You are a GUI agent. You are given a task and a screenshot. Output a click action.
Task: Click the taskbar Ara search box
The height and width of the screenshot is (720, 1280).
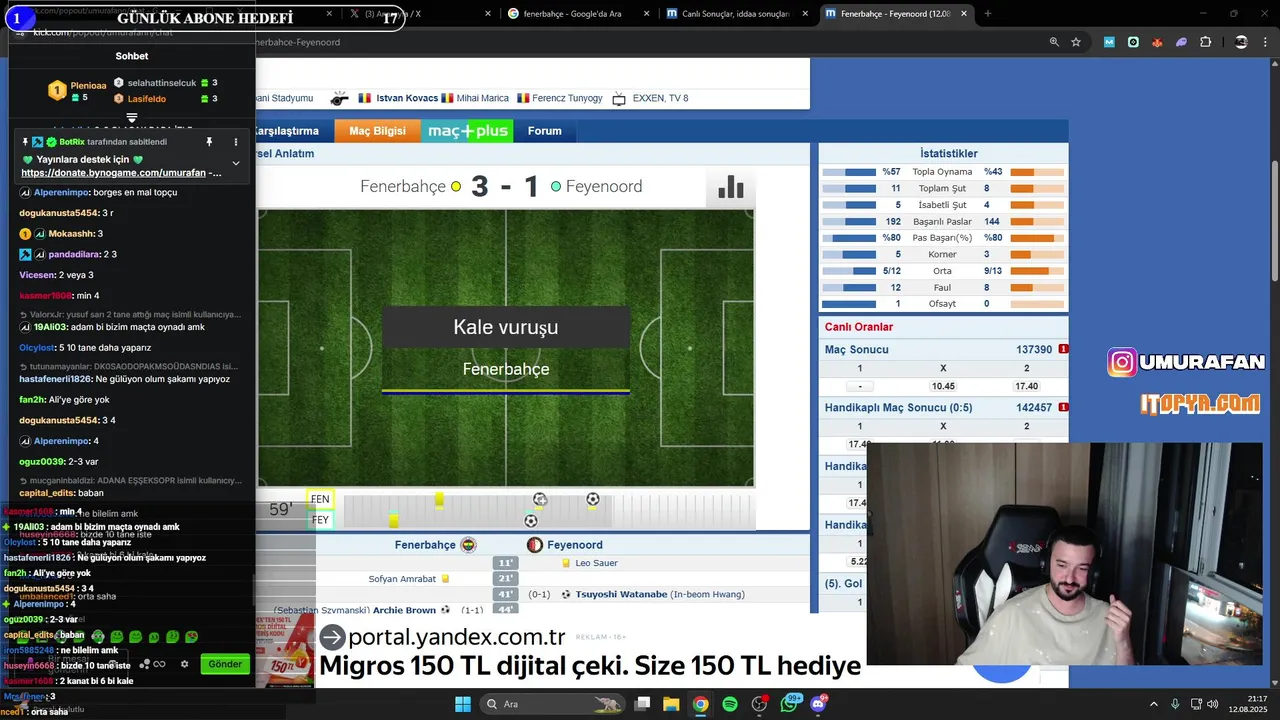pos(553,704)
